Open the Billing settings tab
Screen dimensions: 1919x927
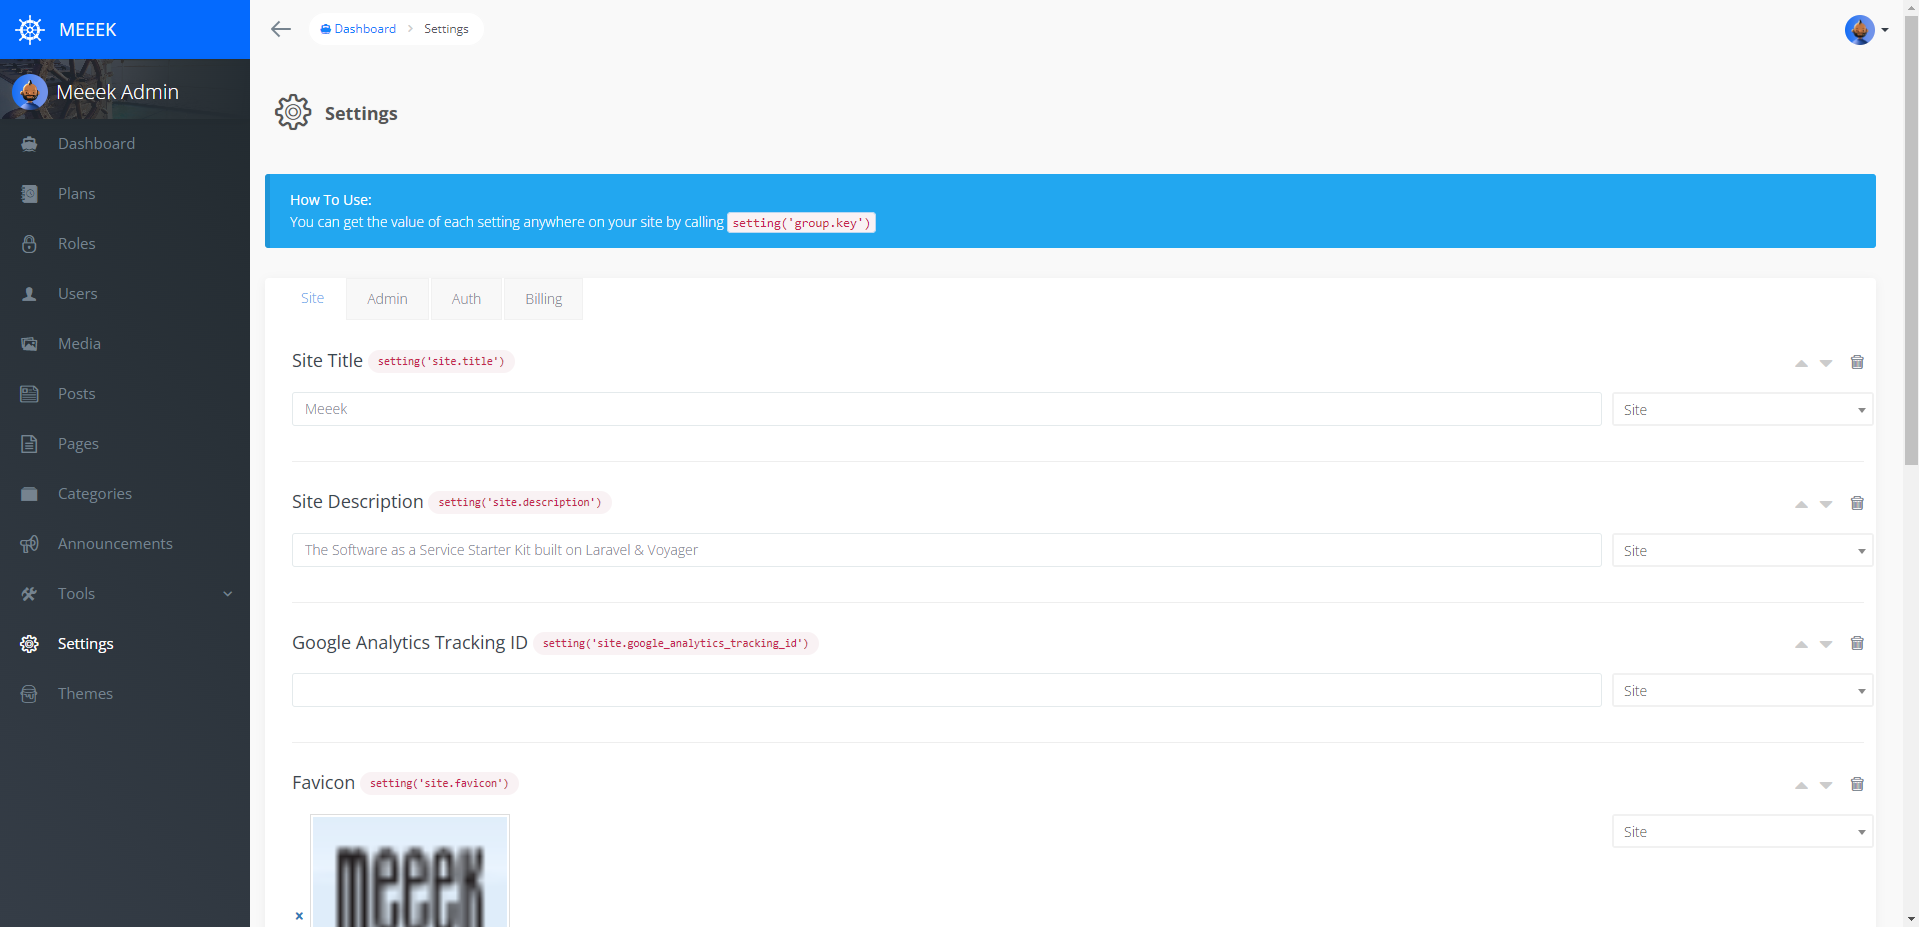(543, 298)
